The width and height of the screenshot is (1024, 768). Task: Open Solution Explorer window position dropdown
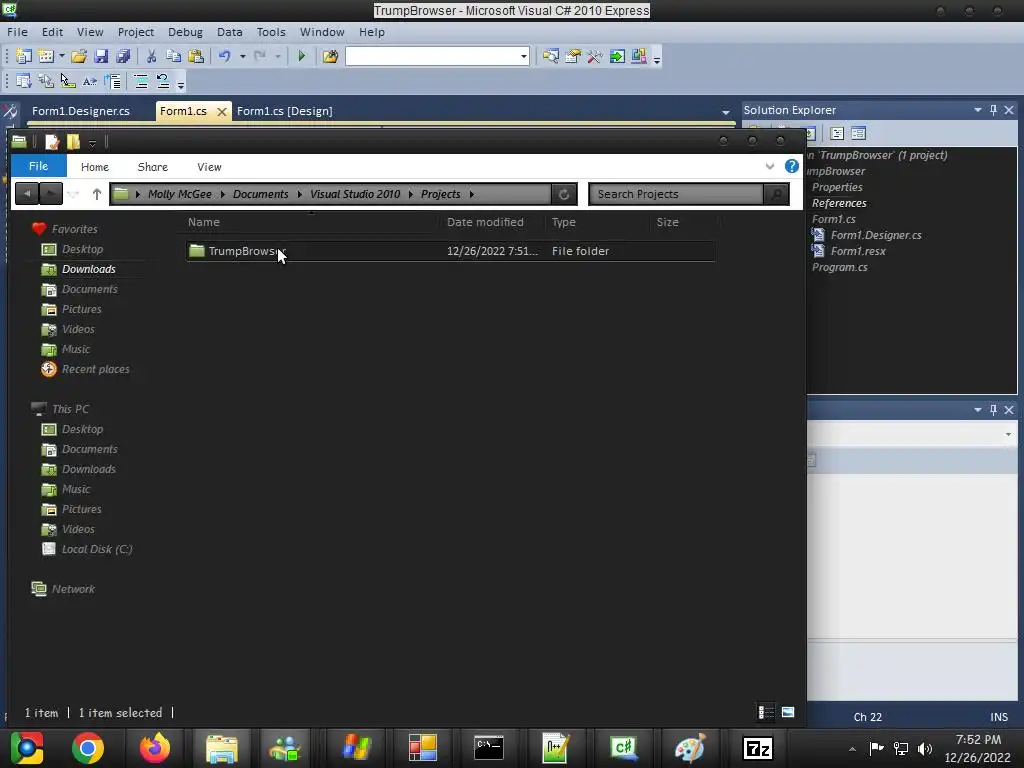[978, 110]
